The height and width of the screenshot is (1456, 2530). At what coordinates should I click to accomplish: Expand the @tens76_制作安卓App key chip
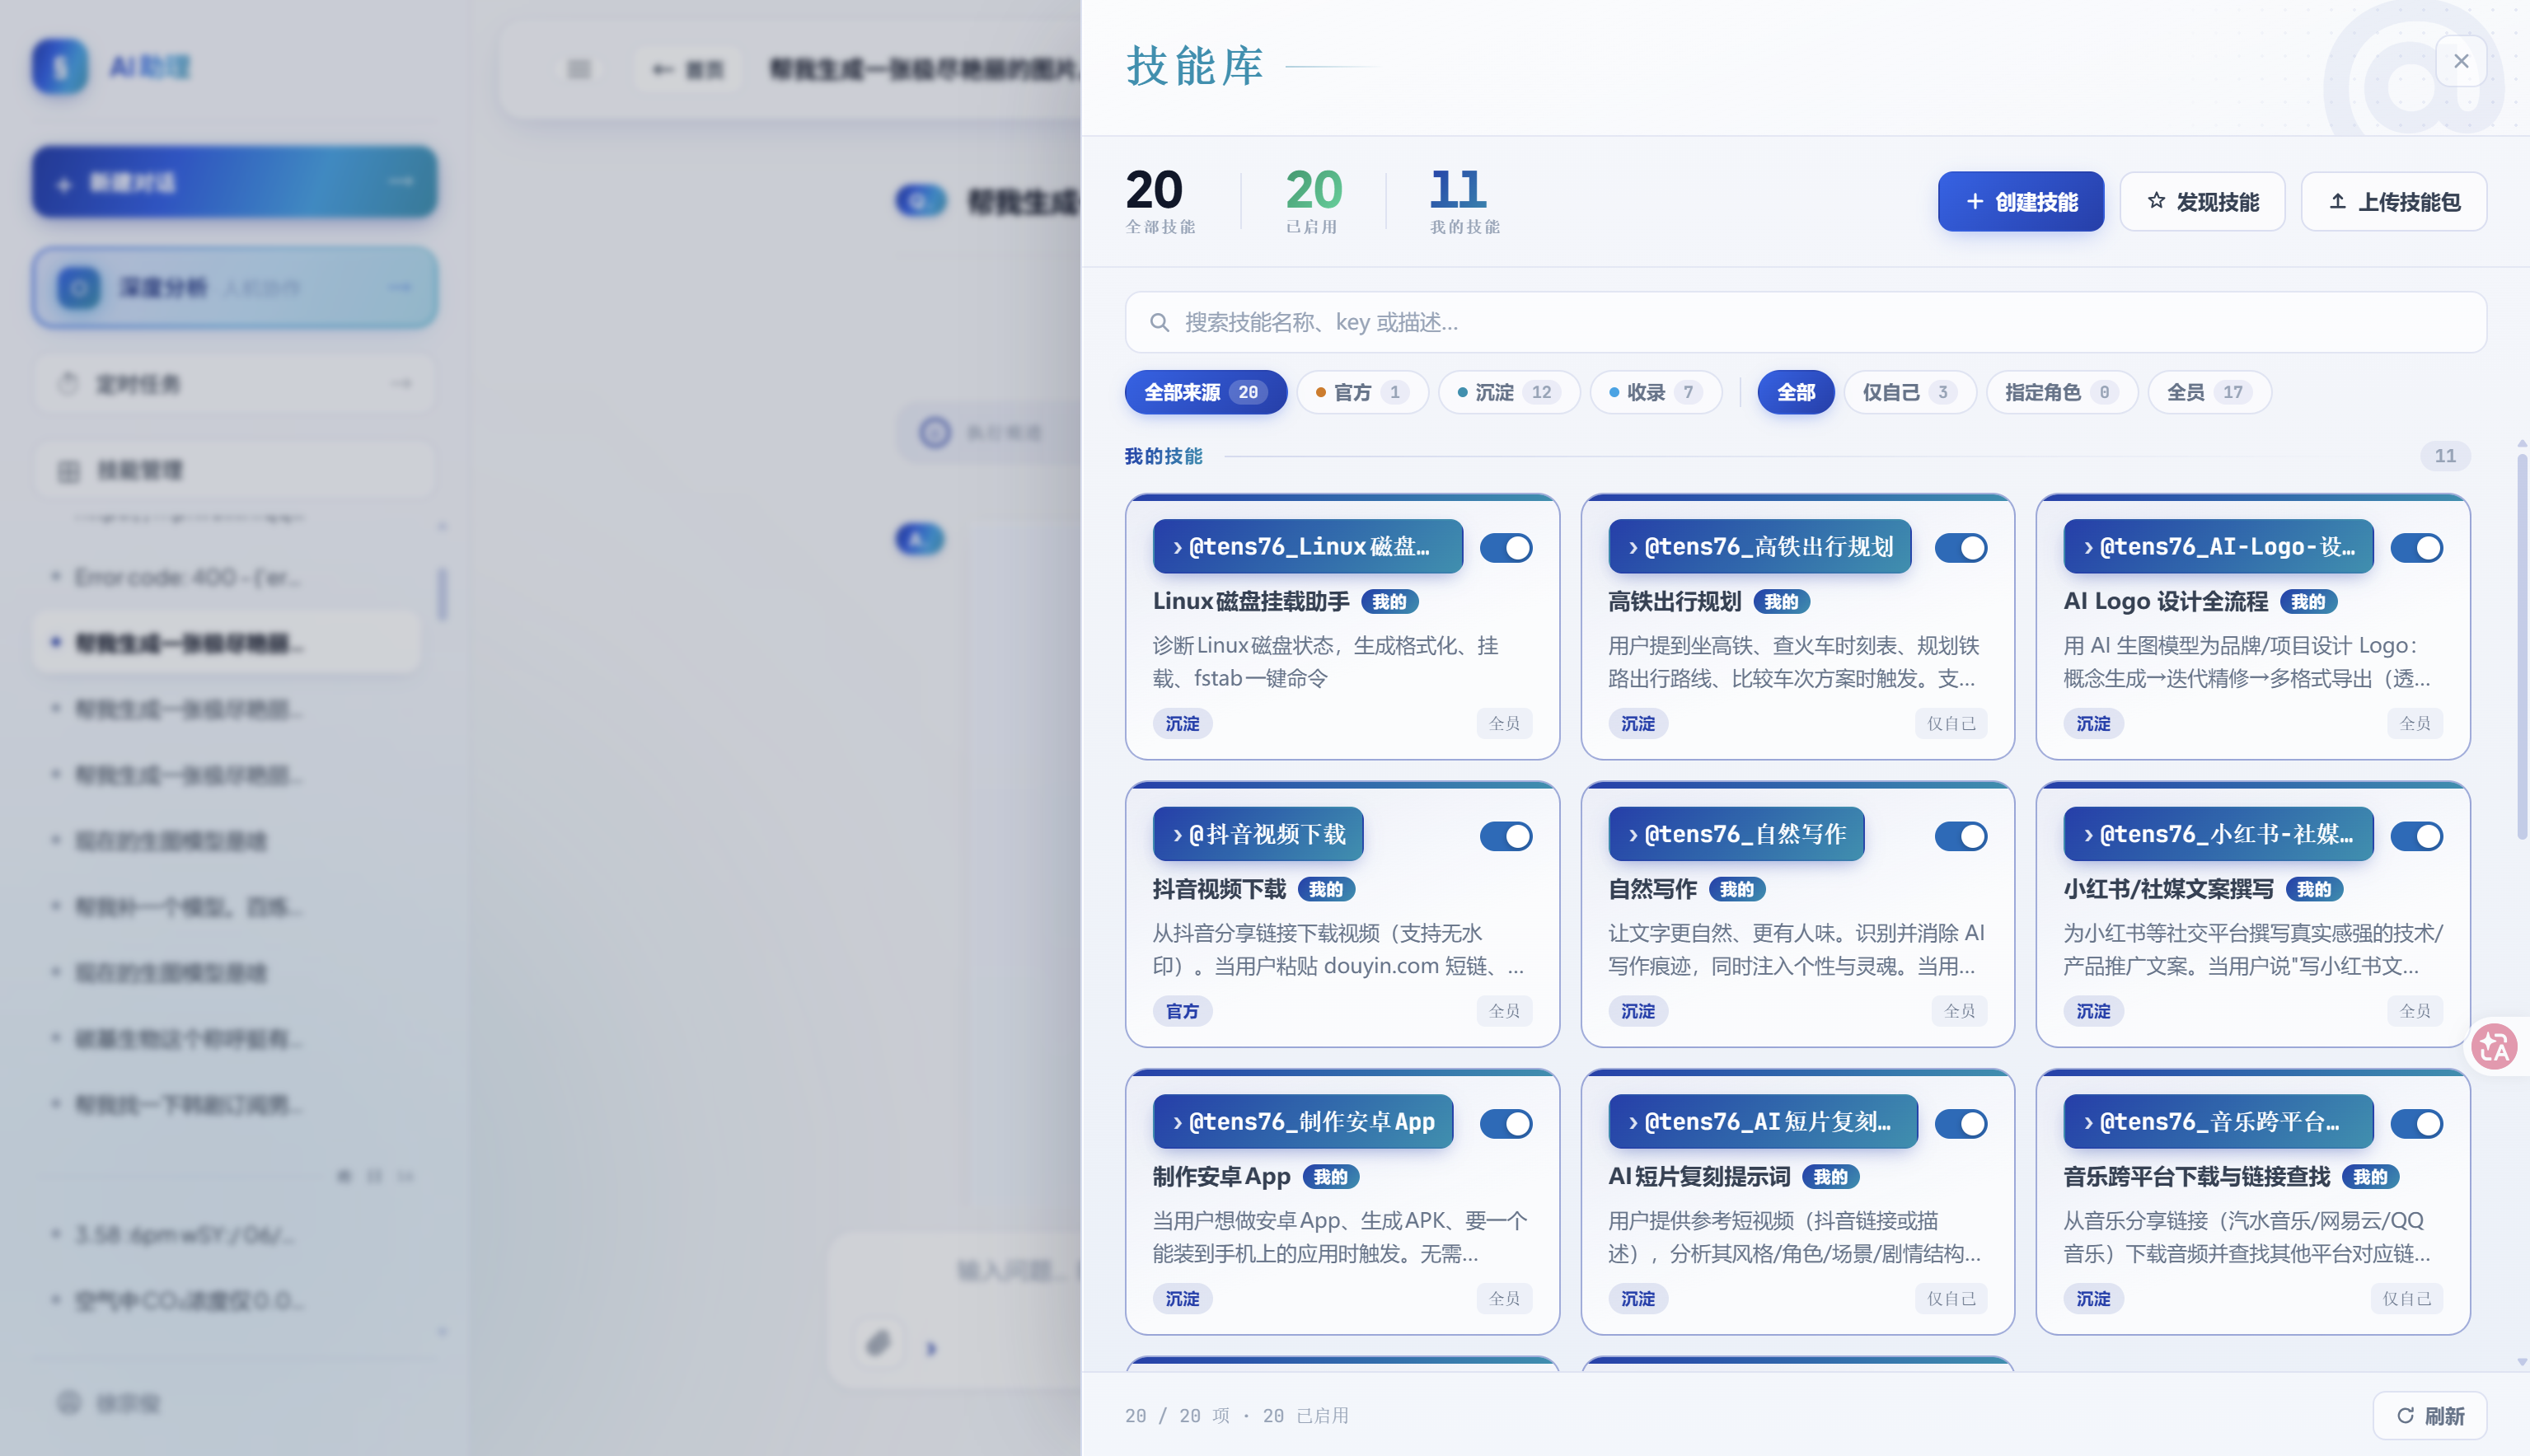[x=1302, y=1122]
